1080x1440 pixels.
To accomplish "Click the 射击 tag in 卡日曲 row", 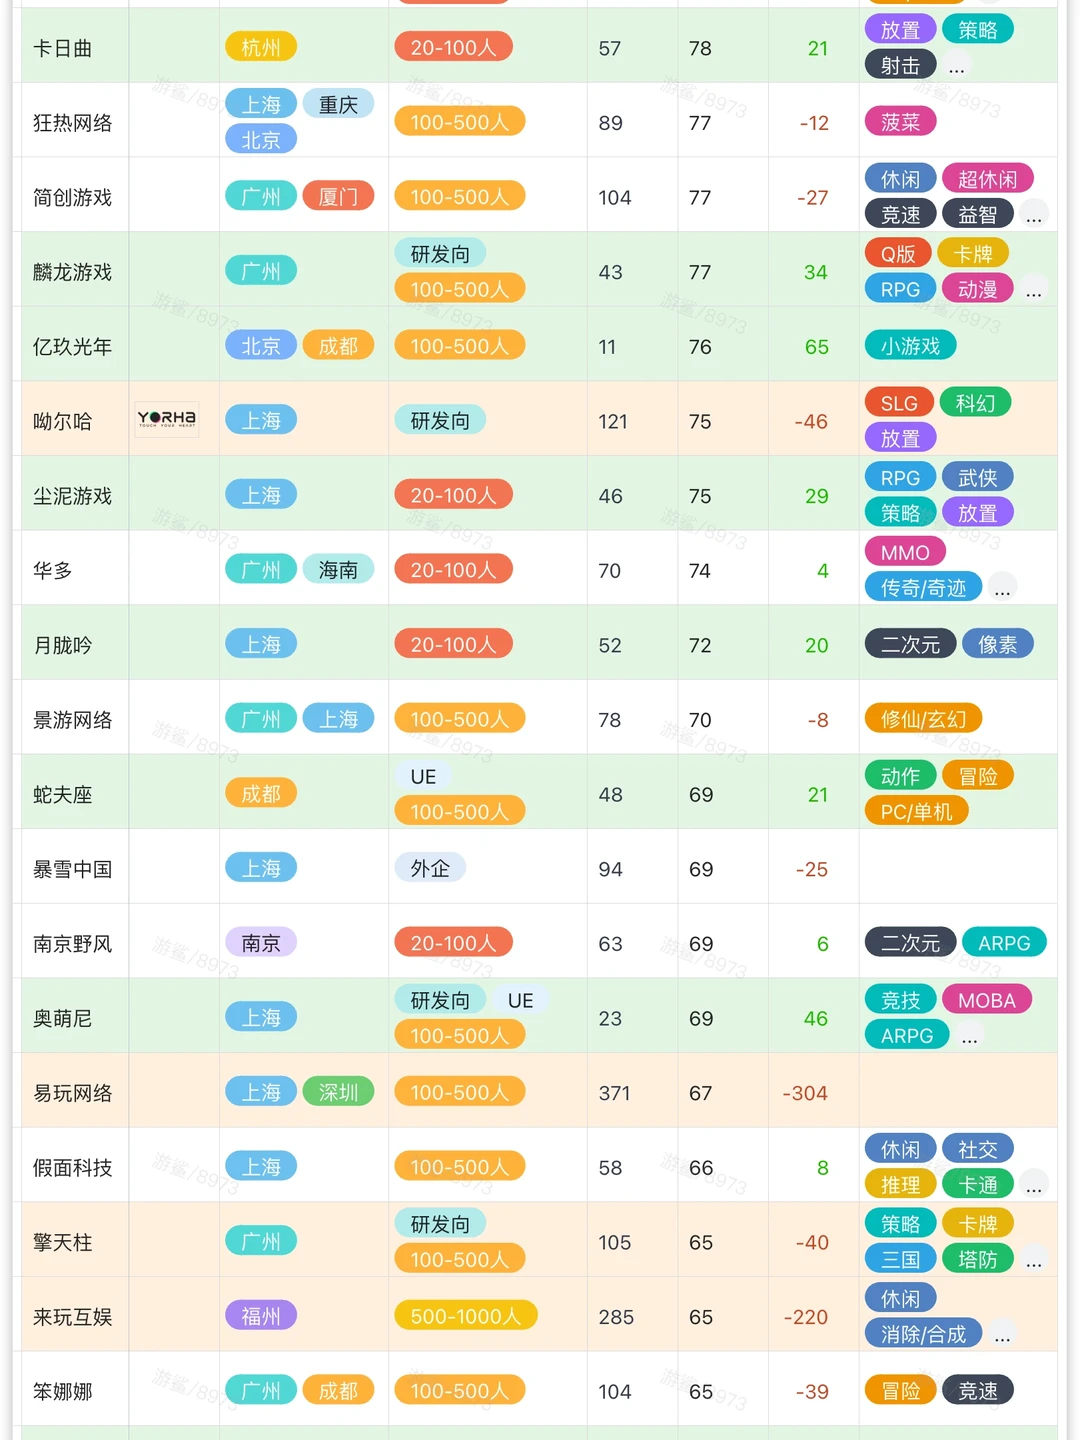I will [x=900, y=66].
